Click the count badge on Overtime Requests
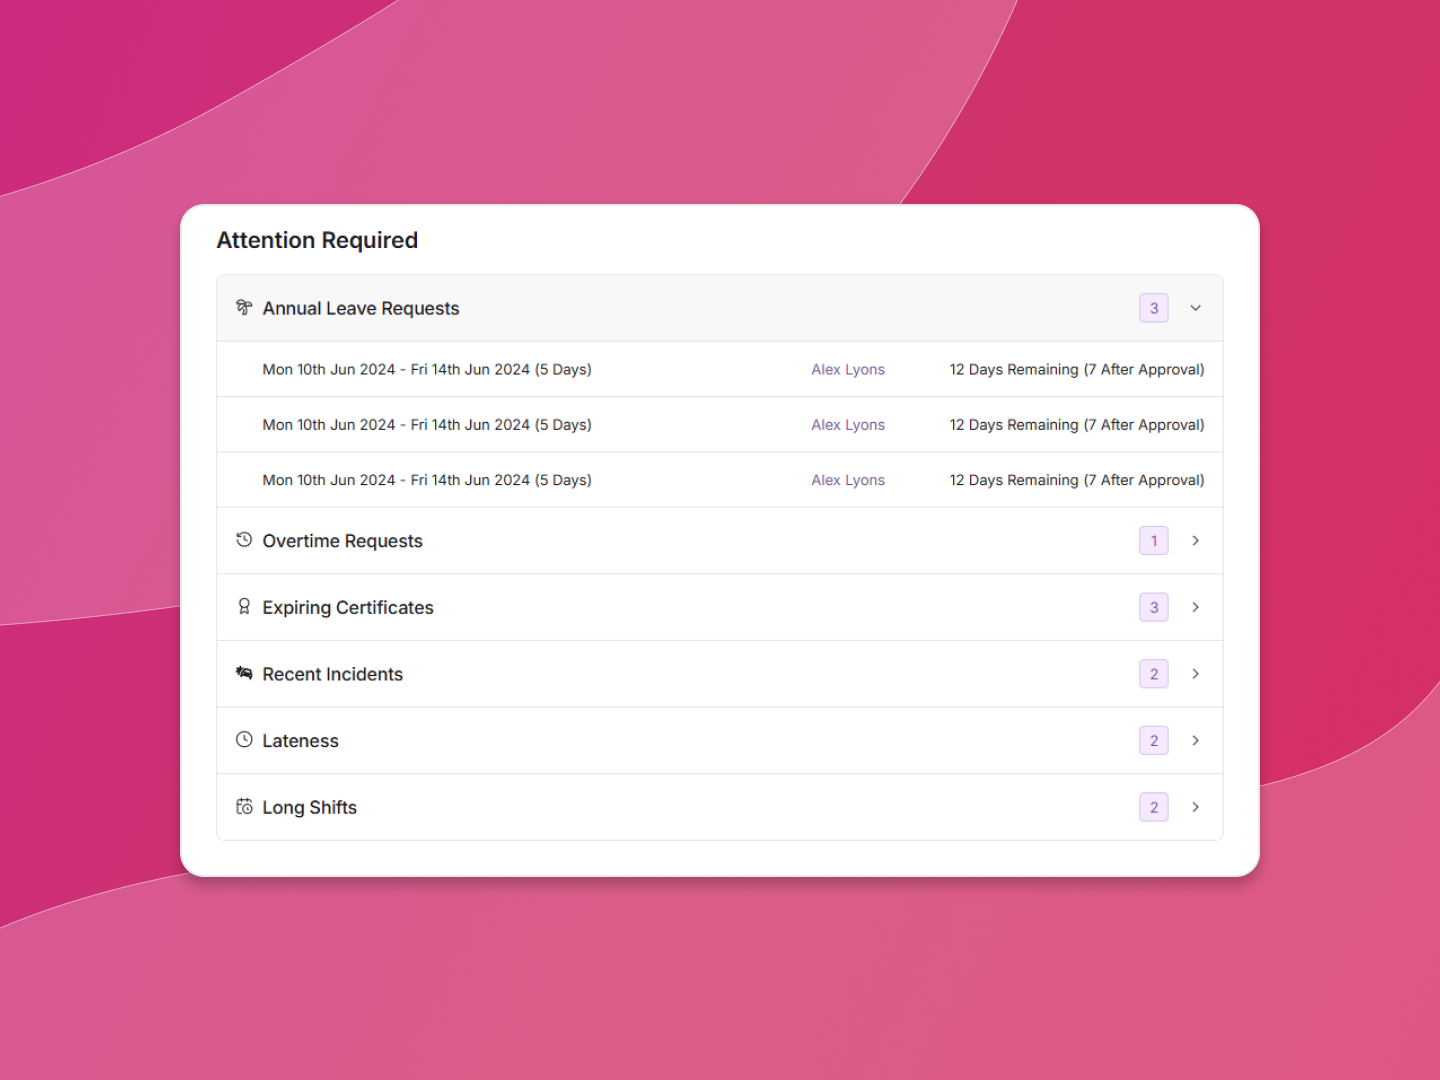The height and width of the screenshot is (1080, 1440). click(x=1153, y=541)
